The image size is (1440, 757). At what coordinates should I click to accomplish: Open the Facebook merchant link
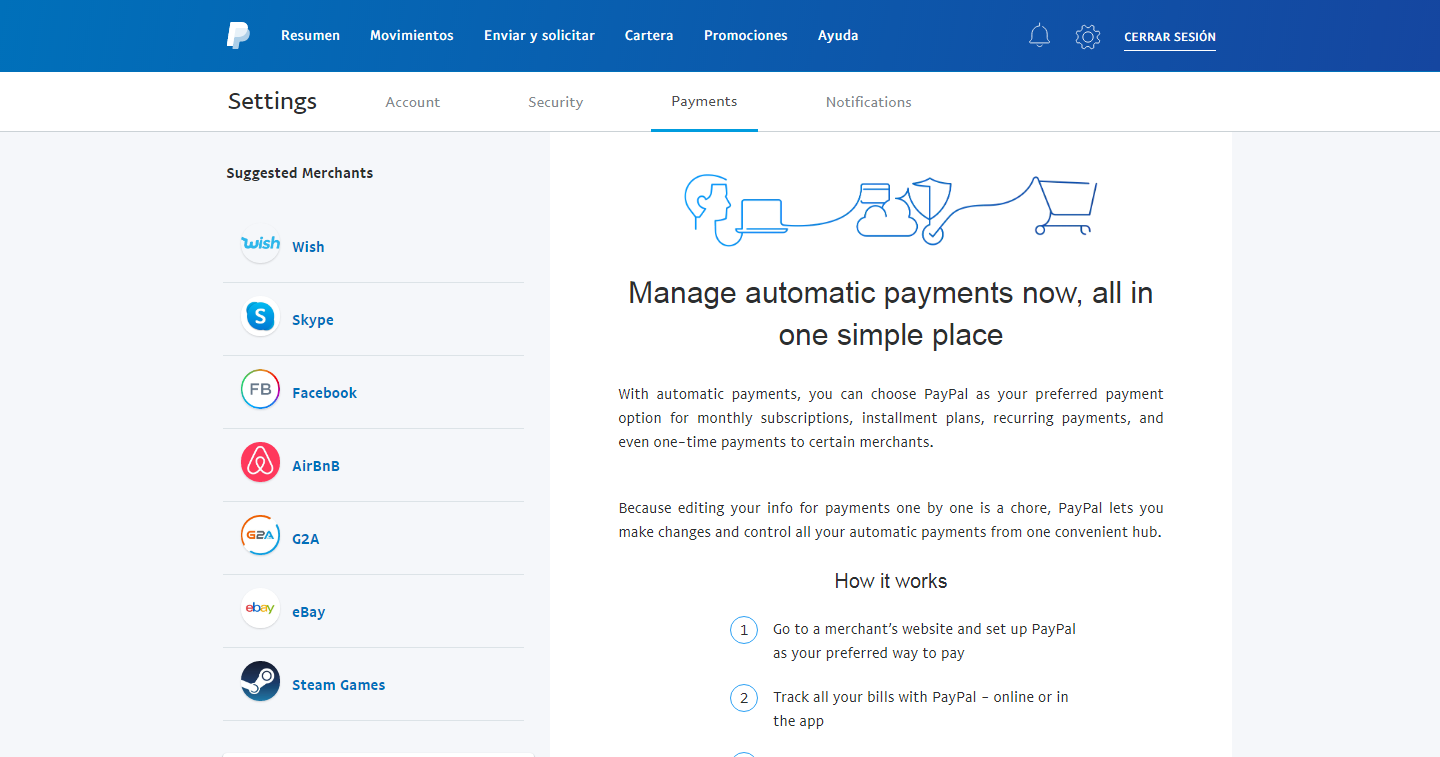[324, 393]
